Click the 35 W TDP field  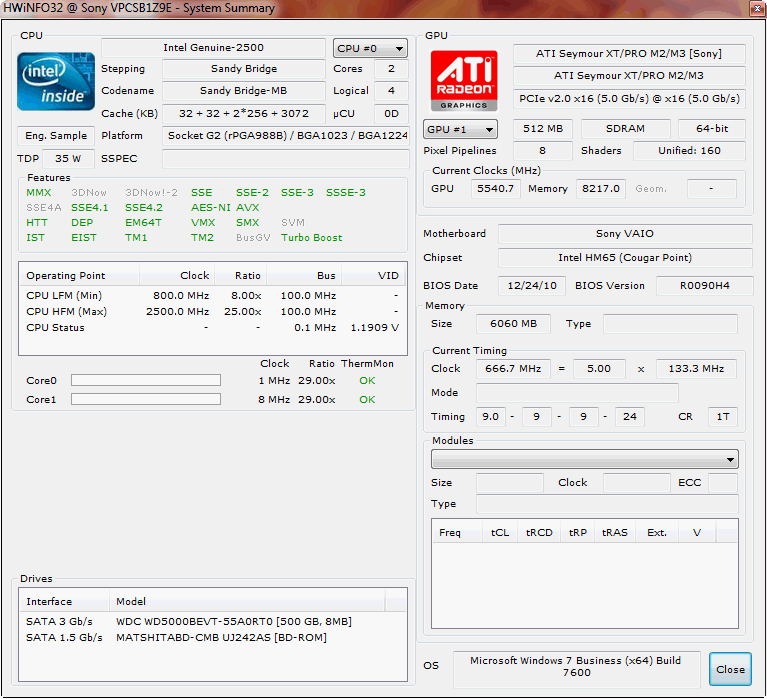pos(68,158)
